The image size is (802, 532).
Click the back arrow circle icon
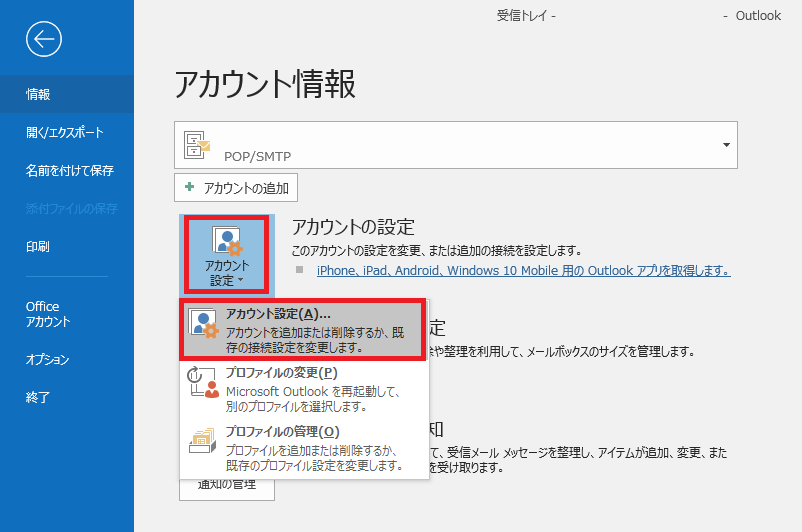[44, 39]
